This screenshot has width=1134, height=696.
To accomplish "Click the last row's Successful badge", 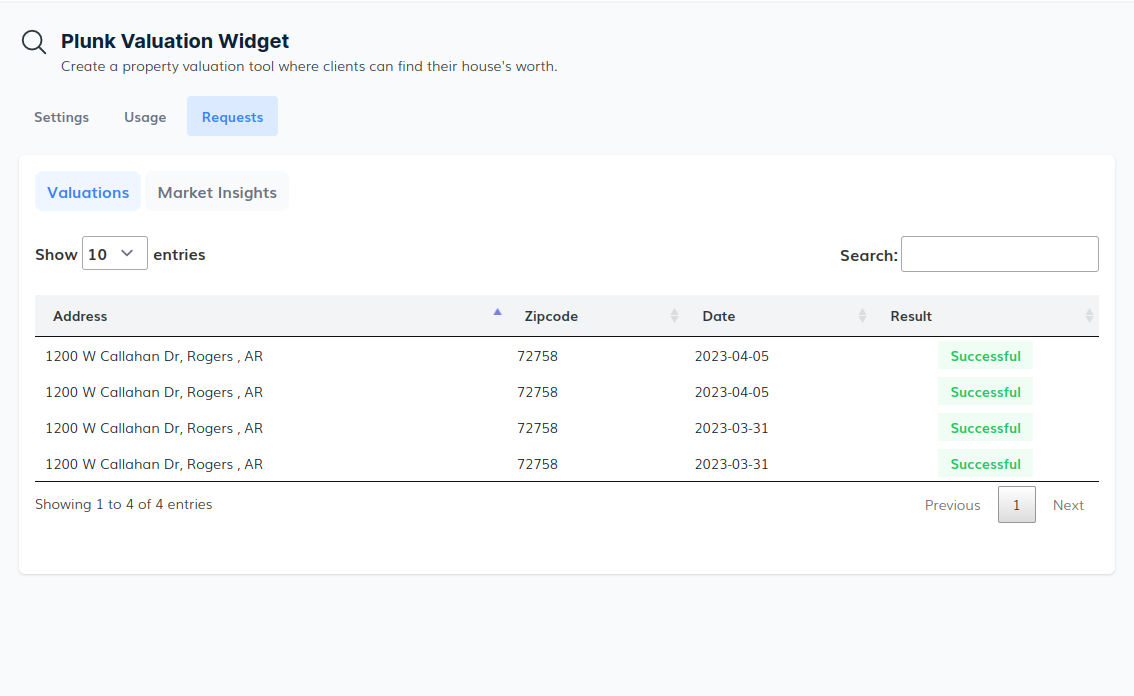I will click(985, 464).
